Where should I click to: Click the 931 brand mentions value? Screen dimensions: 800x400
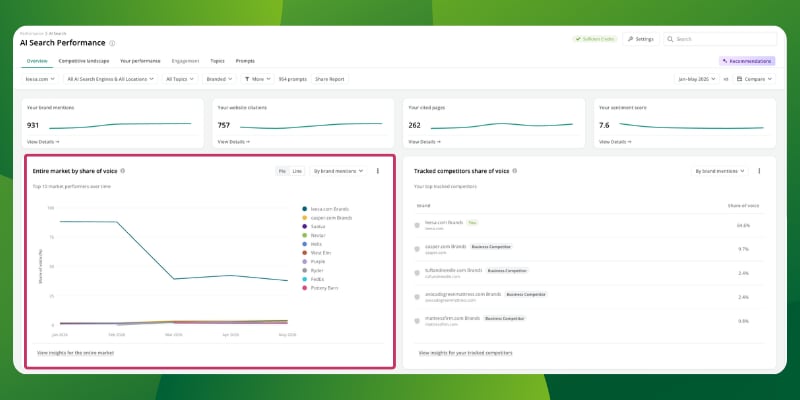pos(33,125)
